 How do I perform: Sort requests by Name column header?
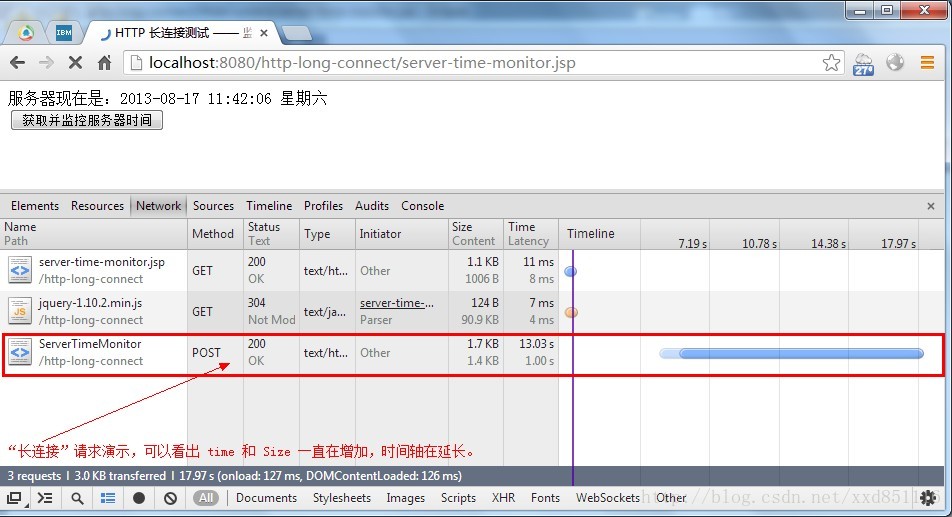(x=94, y=234)
